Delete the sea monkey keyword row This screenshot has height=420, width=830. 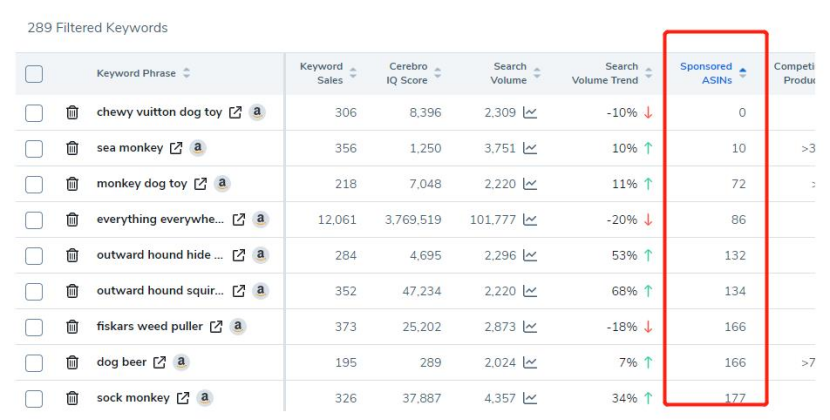(x=72, y=148)
